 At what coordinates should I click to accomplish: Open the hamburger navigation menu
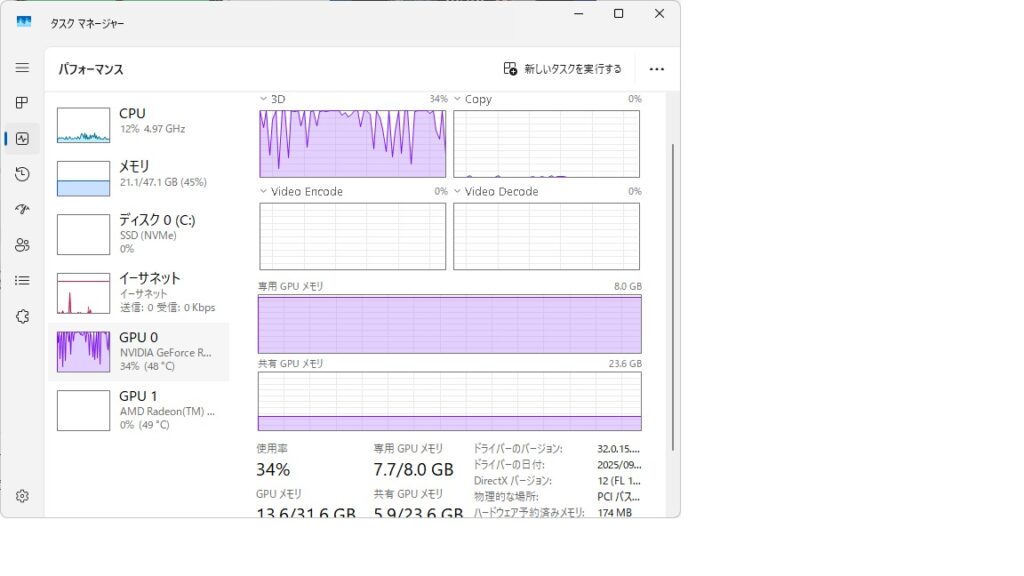point(22,67)
